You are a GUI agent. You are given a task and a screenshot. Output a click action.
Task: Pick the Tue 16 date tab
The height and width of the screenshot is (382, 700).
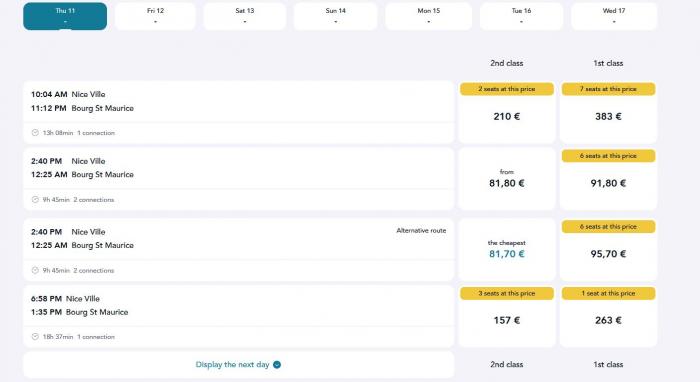click(521, 16)
